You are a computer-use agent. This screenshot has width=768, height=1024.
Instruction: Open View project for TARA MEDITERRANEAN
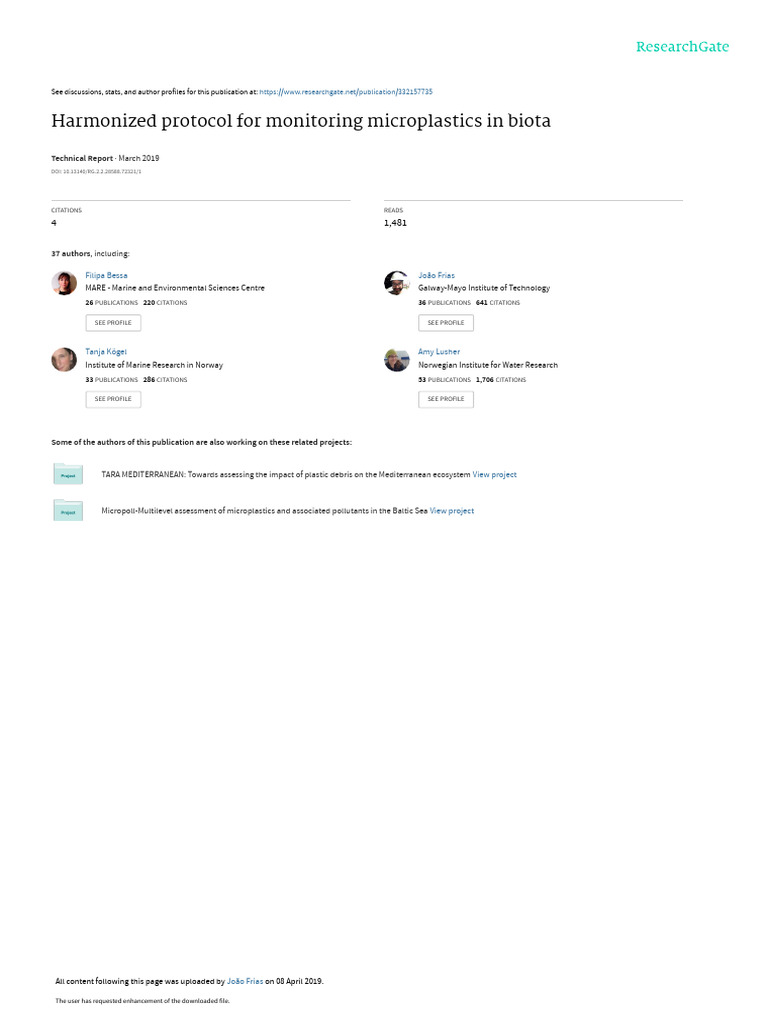[x=494, y=475]
